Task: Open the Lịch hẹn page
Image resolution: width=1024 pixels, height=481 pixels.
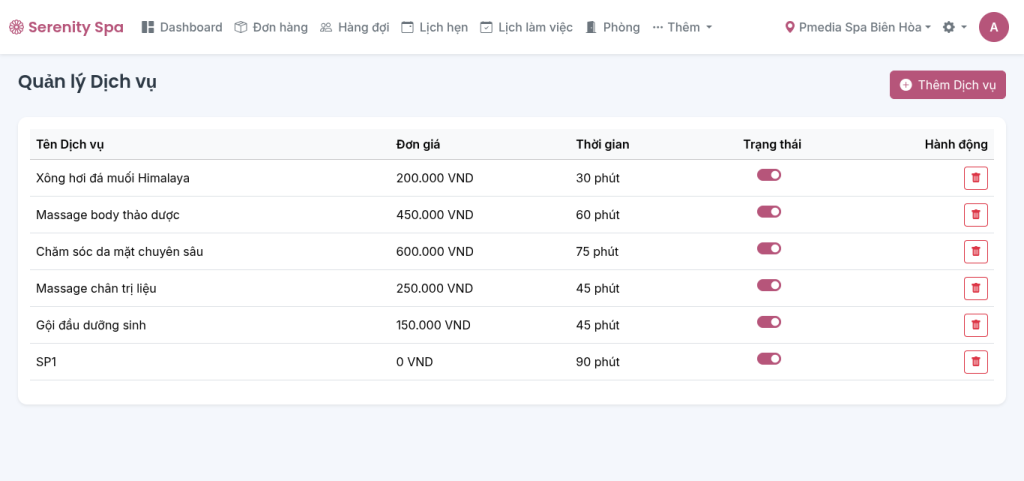Action: click(434, 27)
